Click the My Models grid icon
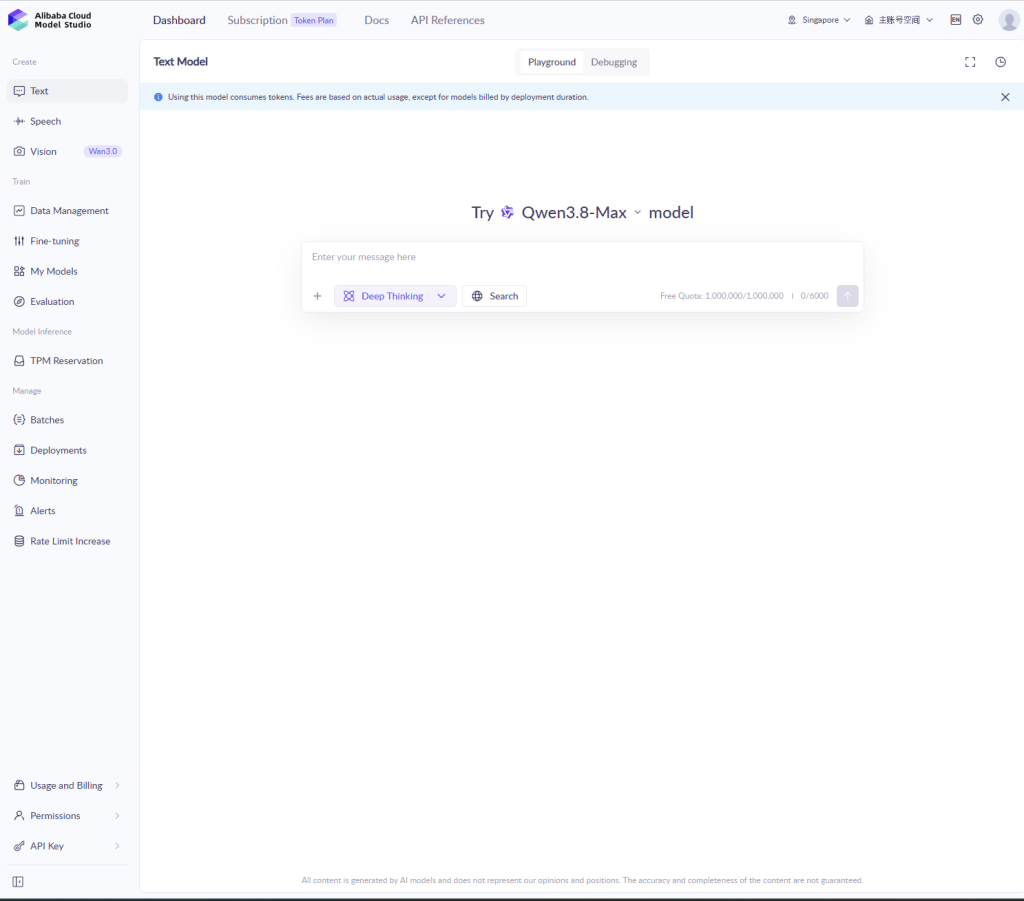This screenshot has height=901, width=1024. pyautogui.click(x=20, y=271)
